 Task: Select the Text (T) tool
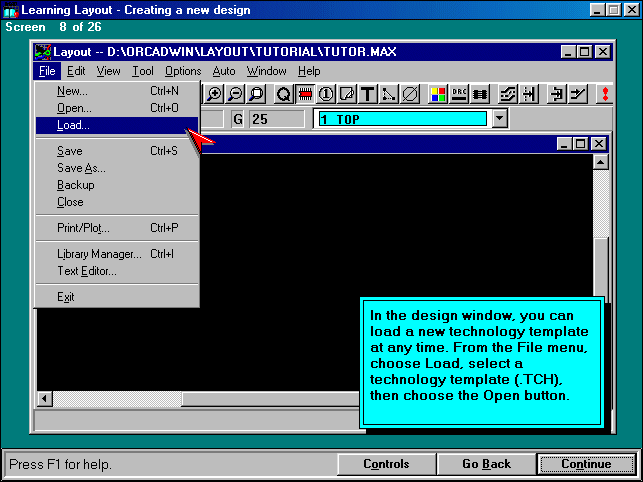(x=368, y=94)
